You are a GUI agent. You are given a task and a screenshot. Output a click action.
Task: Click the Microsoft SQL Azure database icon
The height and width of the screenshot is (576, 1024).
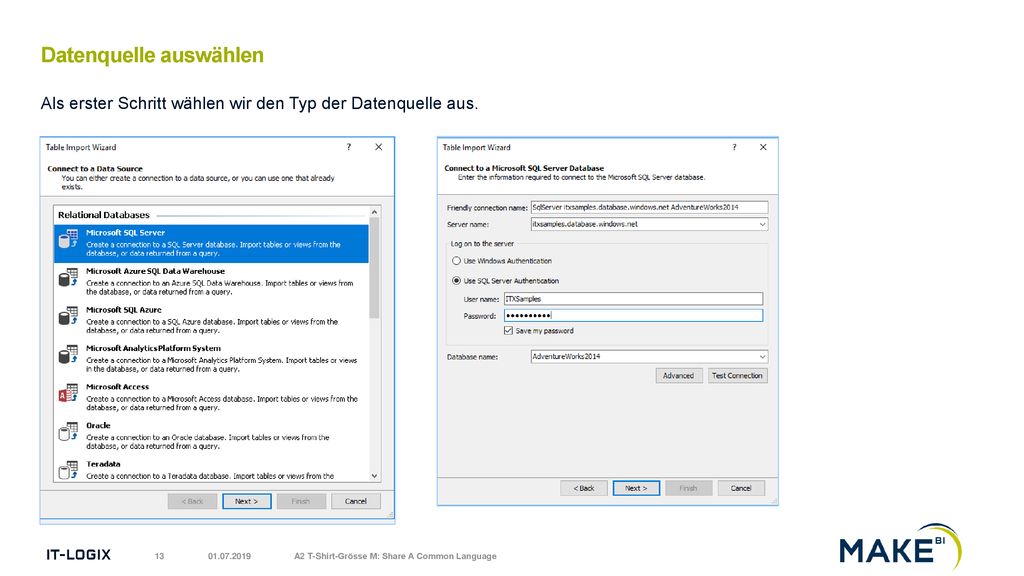pyautogui.click(x=68, y=316)
